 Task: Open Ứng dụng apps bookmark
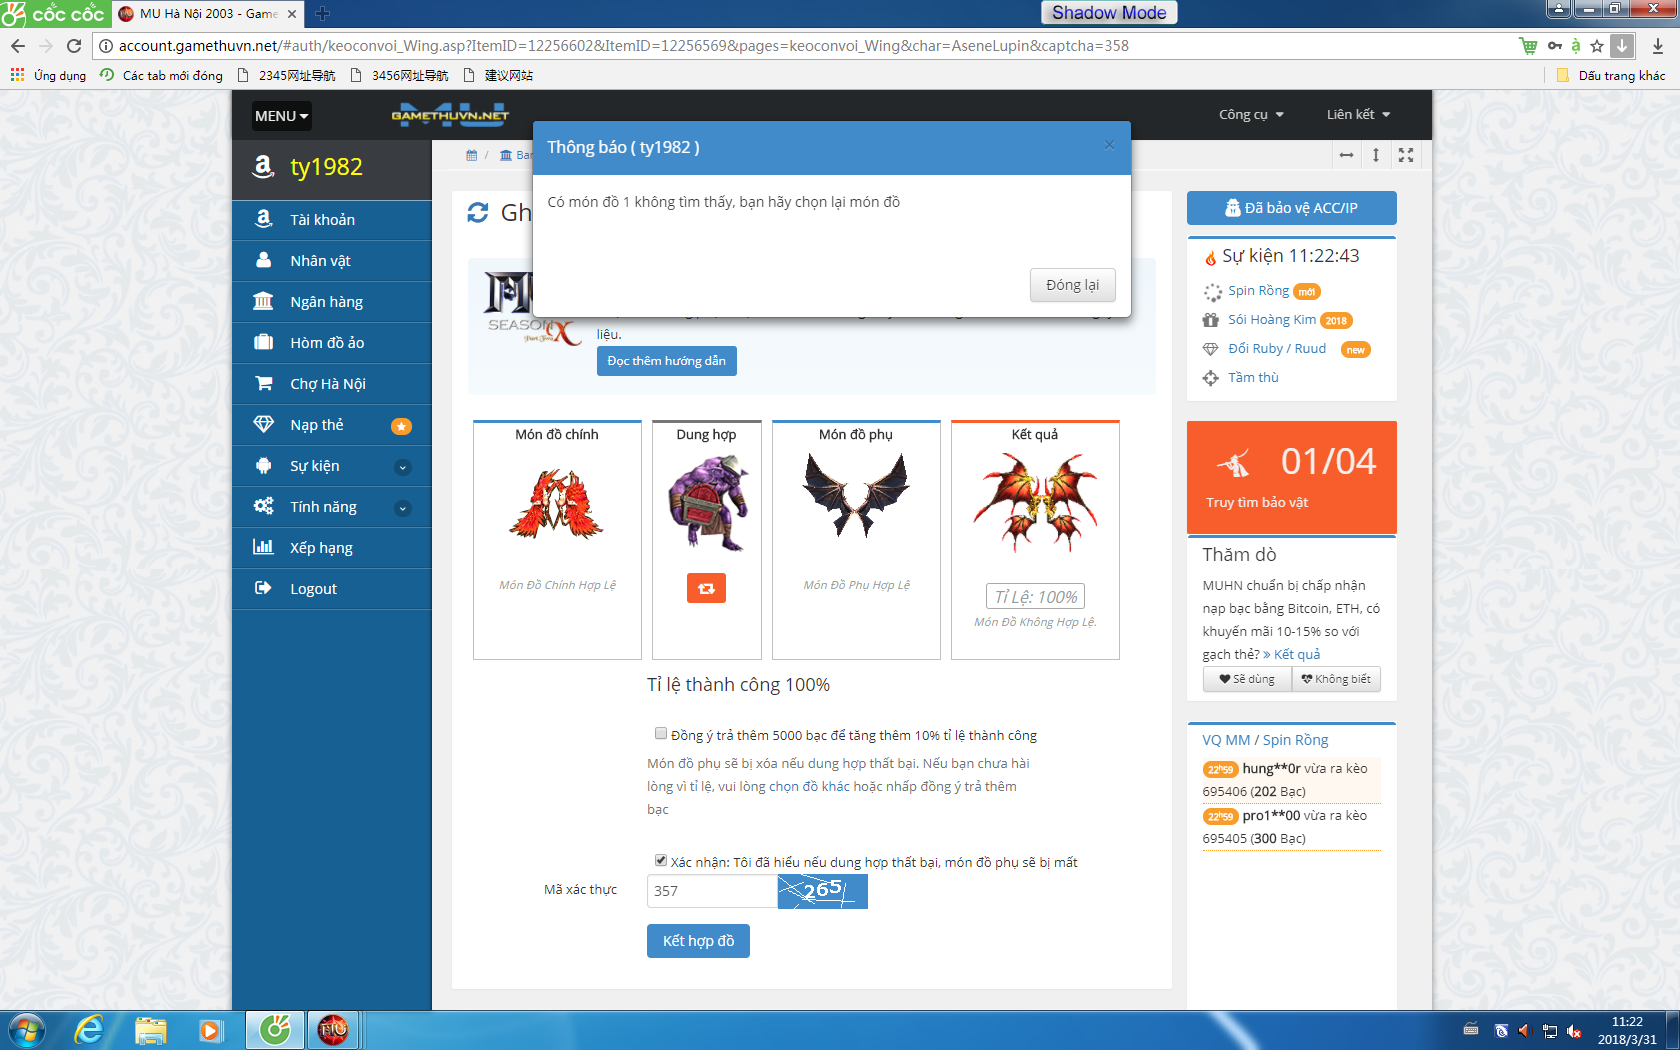tap(48, 76)
